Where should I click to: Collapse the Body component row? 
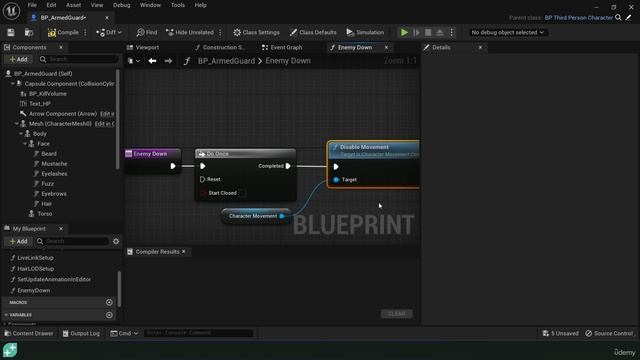[21, 133]
